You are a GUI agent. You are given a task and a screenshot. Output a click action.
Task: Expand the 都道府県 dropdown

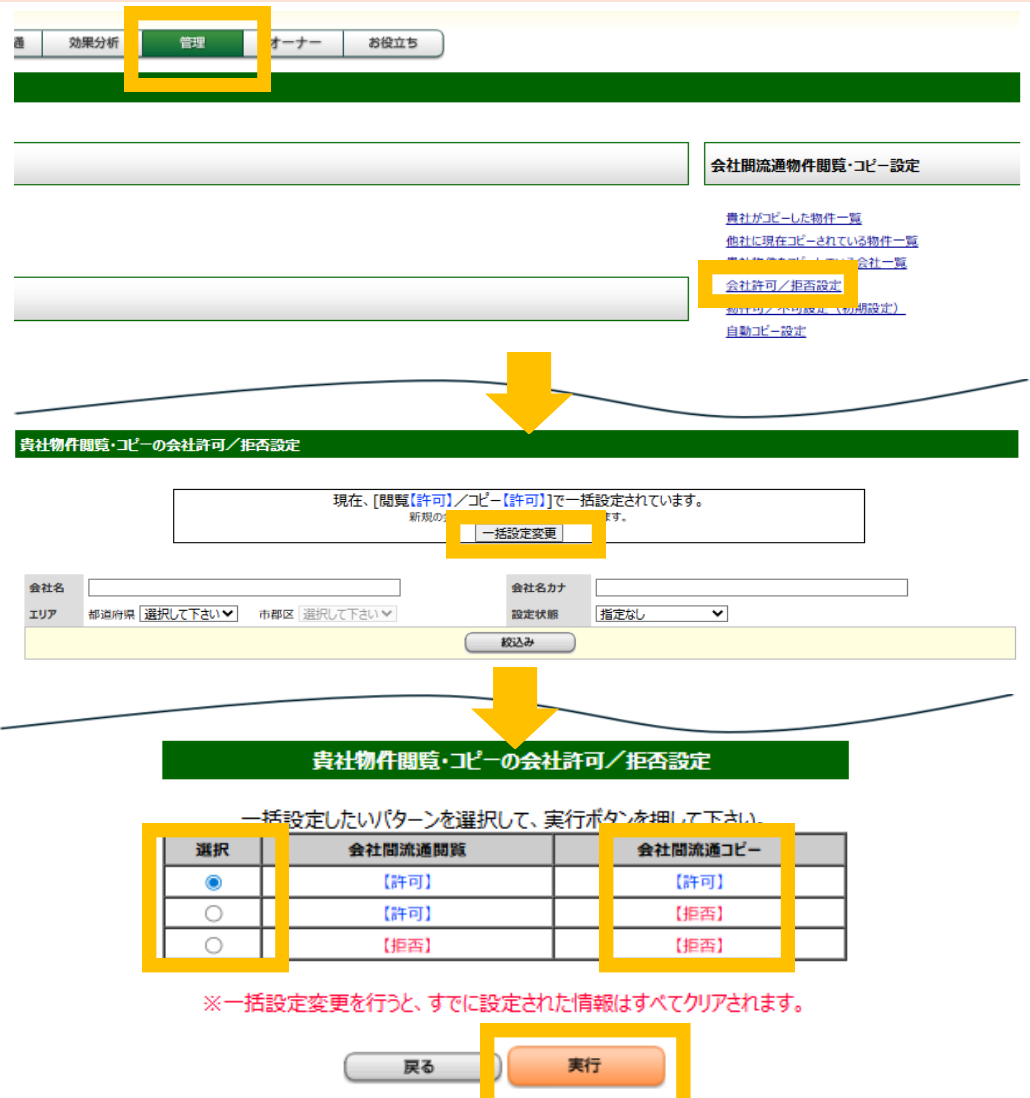[189, 614]
